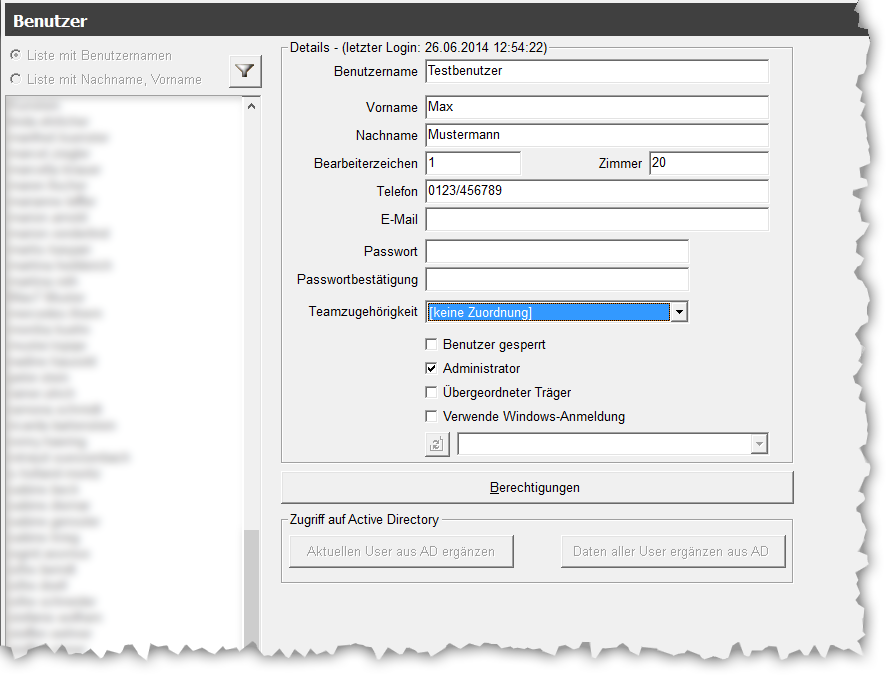
Task: Click 'Daten aller User ergänzen aus AD'
Action: coord(671,551)
